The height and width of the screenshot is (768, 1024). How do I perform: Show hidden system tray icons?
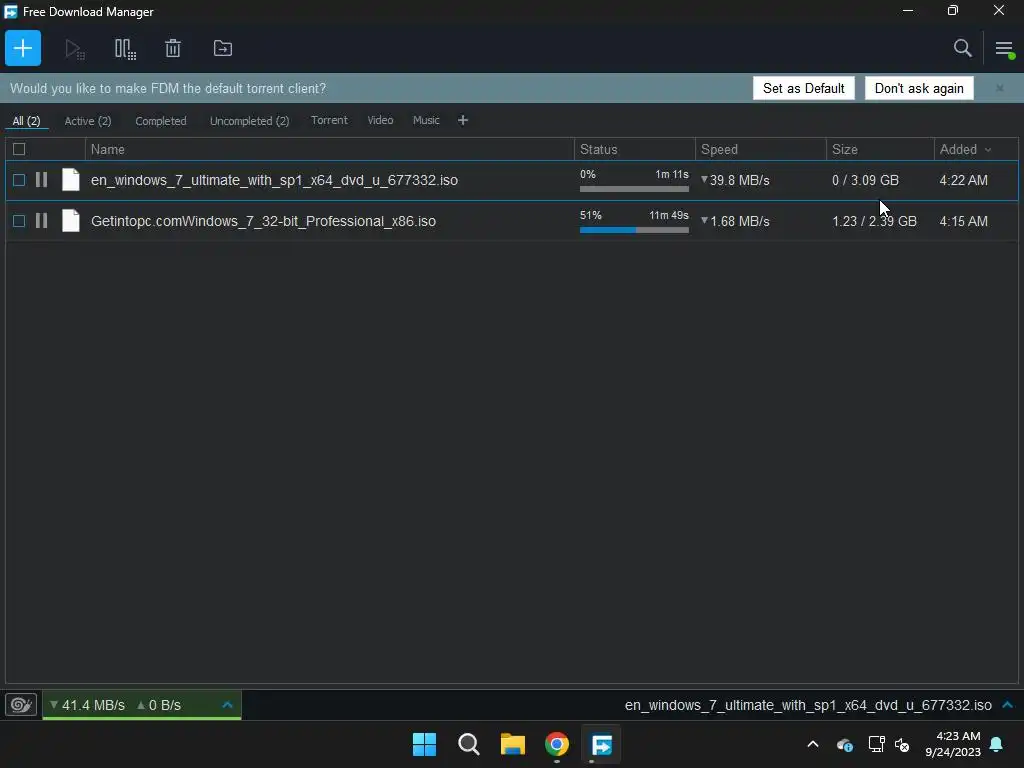tap(813, 744)
